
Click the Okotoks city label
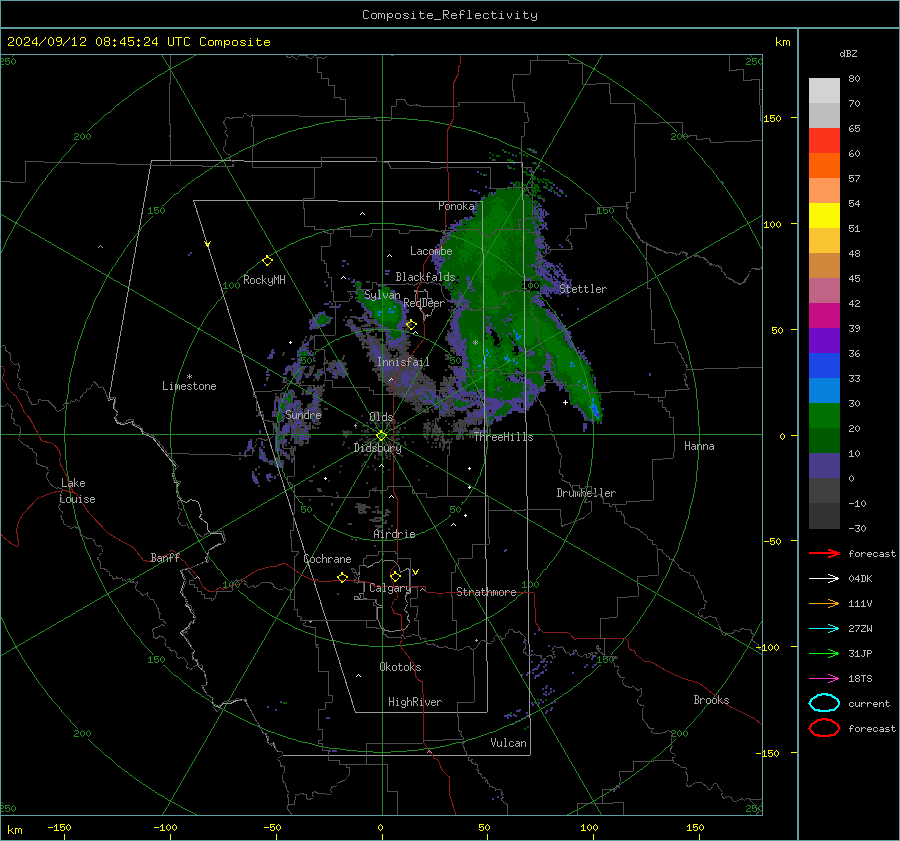point(400,667)
